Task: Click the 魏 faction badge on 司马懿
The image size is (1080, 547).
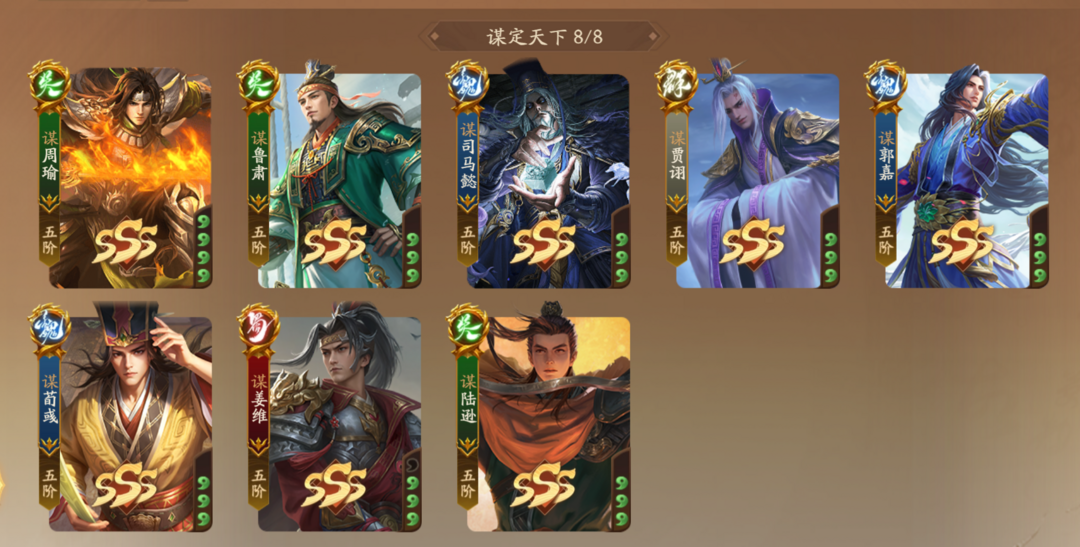Action: 468,83
